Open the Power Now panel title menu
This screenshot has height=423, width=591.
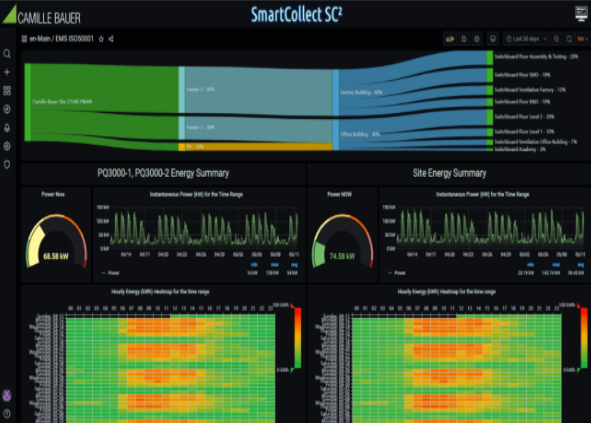pyautogui.click(x=53, y=194)
